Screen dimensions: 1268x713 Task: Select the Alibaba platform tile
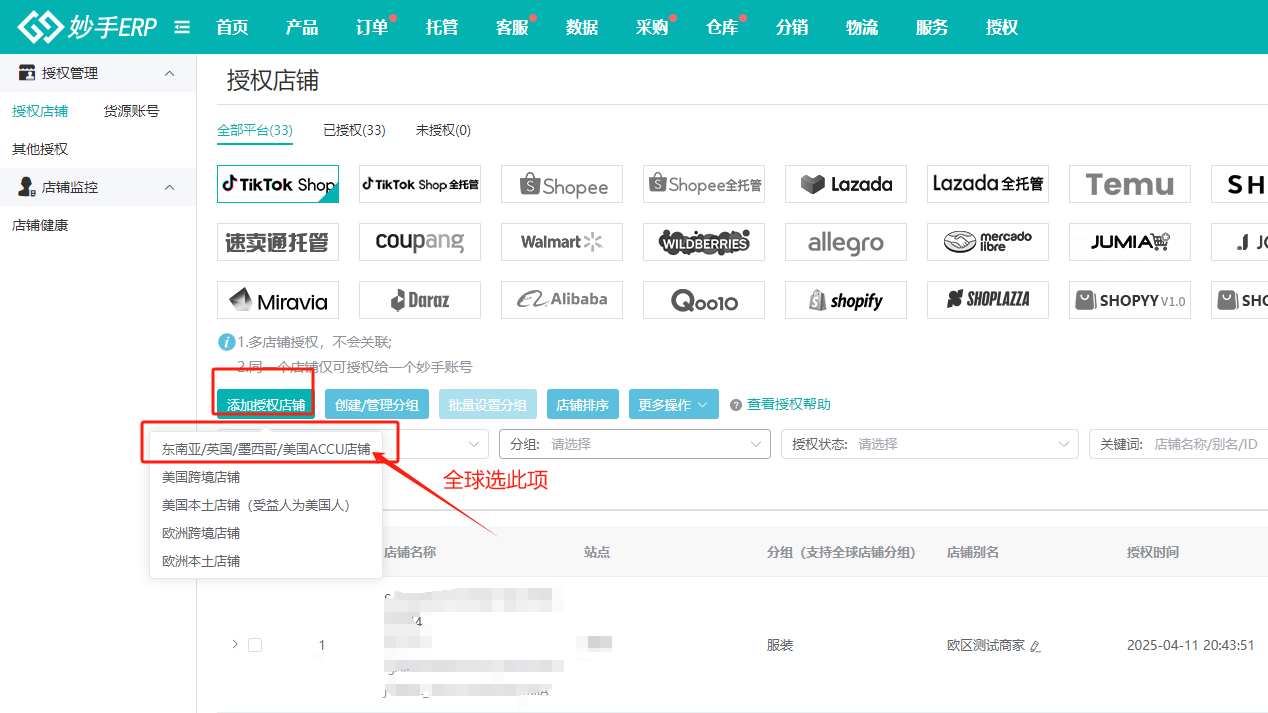tap(562, 300)
